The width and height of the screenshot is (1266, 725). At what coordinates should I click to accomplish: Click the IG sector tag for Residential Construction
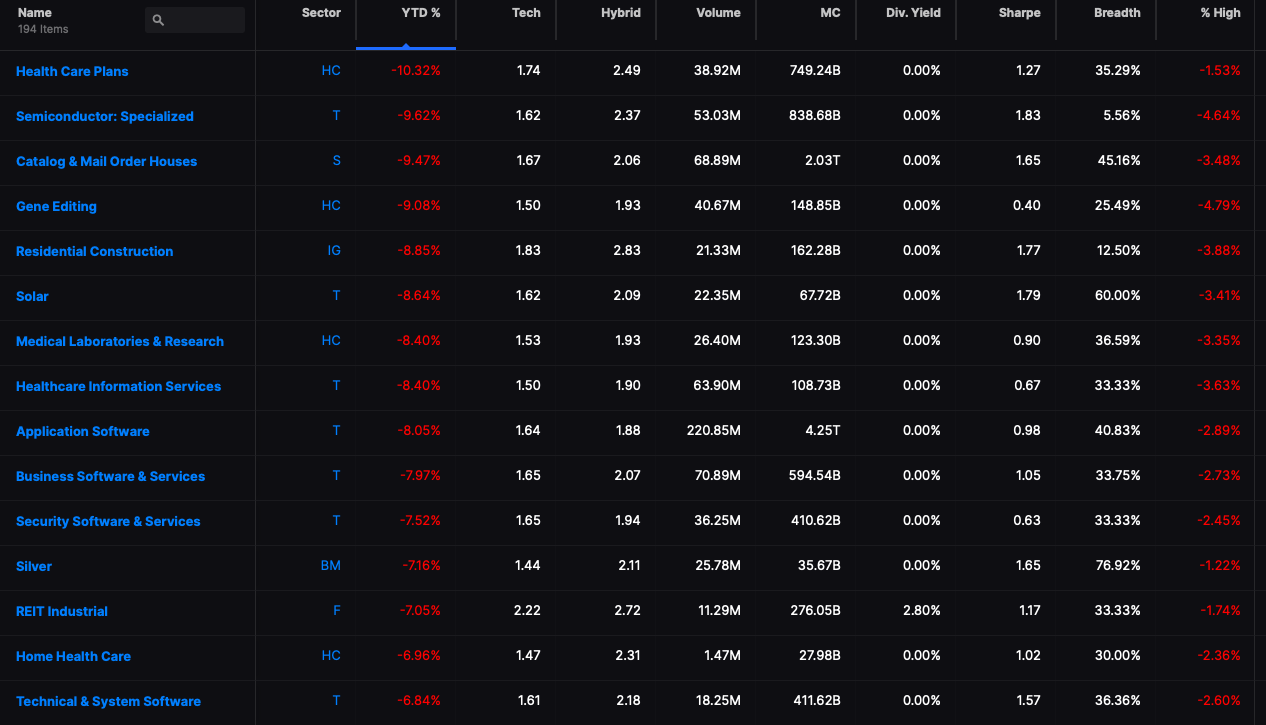[x=334, y=250]
